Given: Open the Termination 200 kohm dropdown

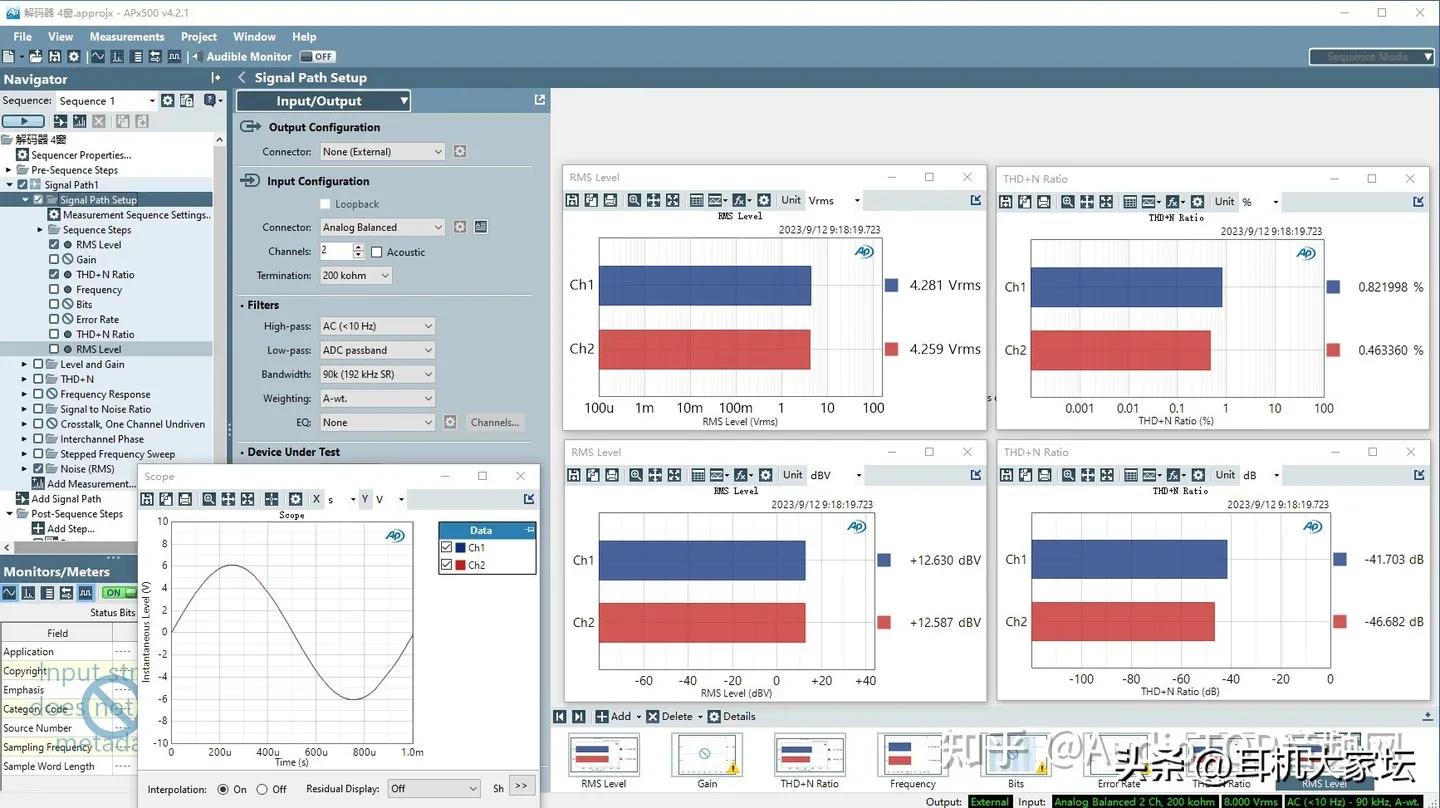Looking at the screenshot, I should click(355, 276).
